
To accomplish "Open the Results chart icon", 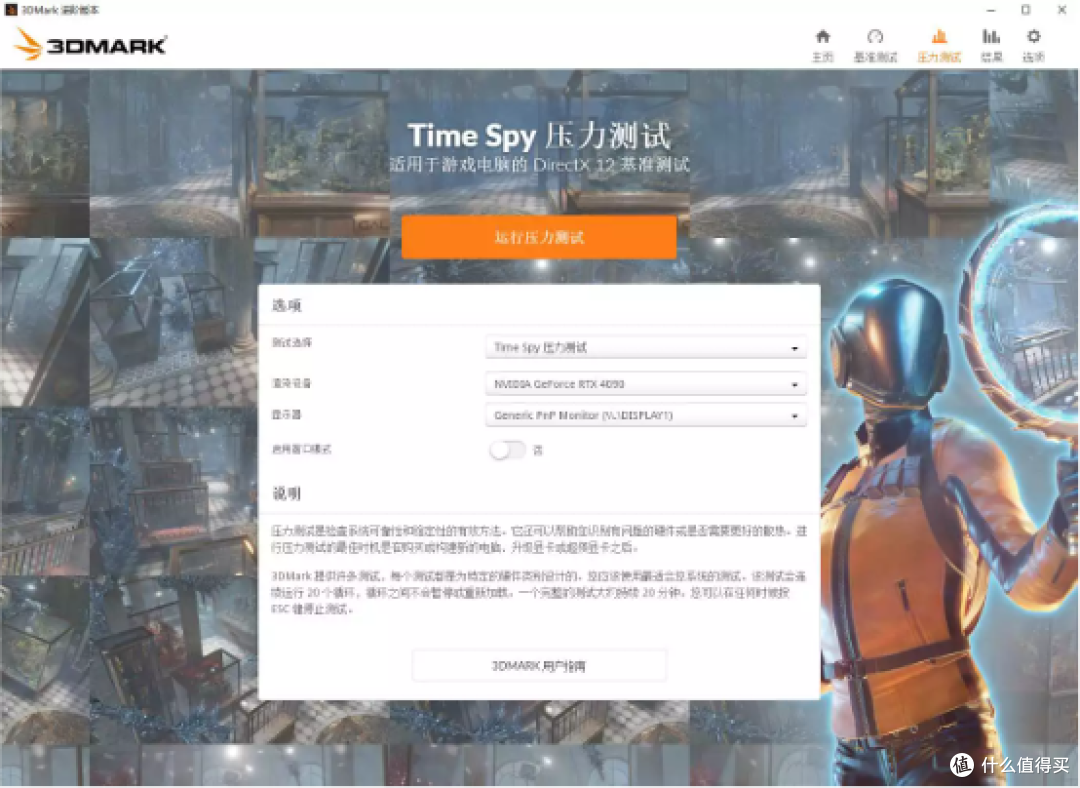I will [x=990, y=37].
